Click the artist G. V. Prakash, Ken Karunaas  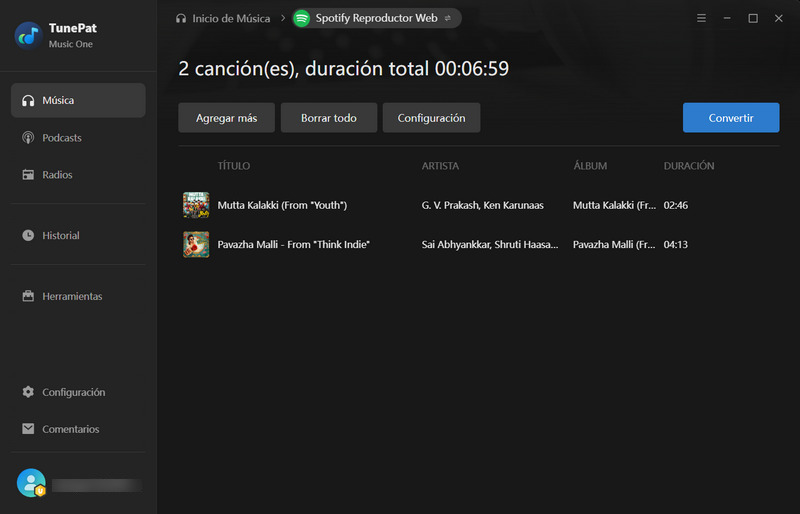click(482, 205)
